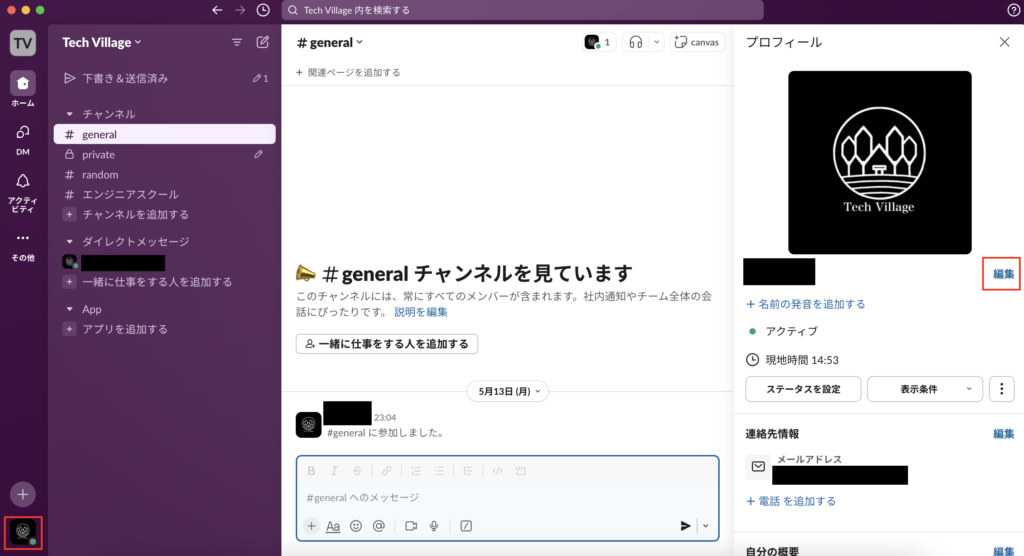Viewport: 1024px width, 556px height.
Task: Open the canvas tab in channel header
Action: pos(697,42)
